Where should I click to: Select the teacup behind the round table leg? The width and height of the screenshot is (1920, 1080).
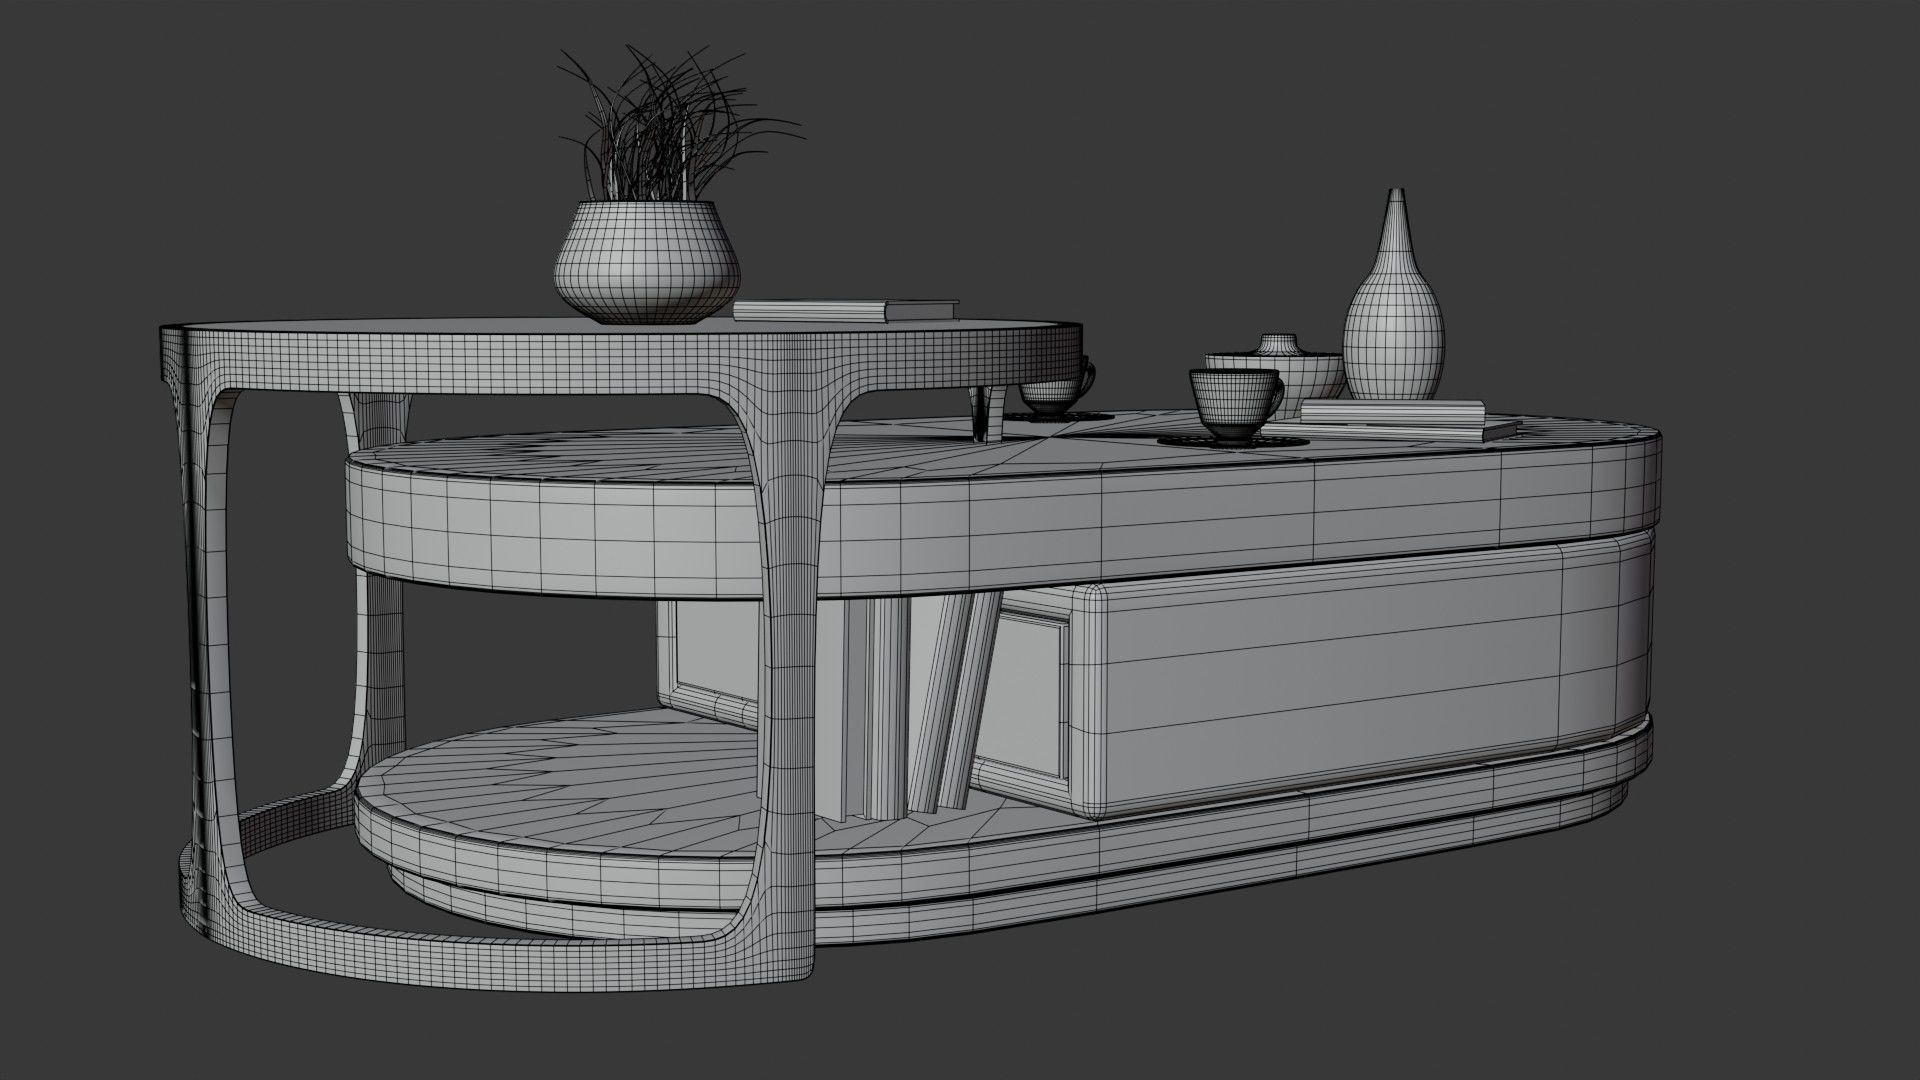click(x=1059, y=388)
